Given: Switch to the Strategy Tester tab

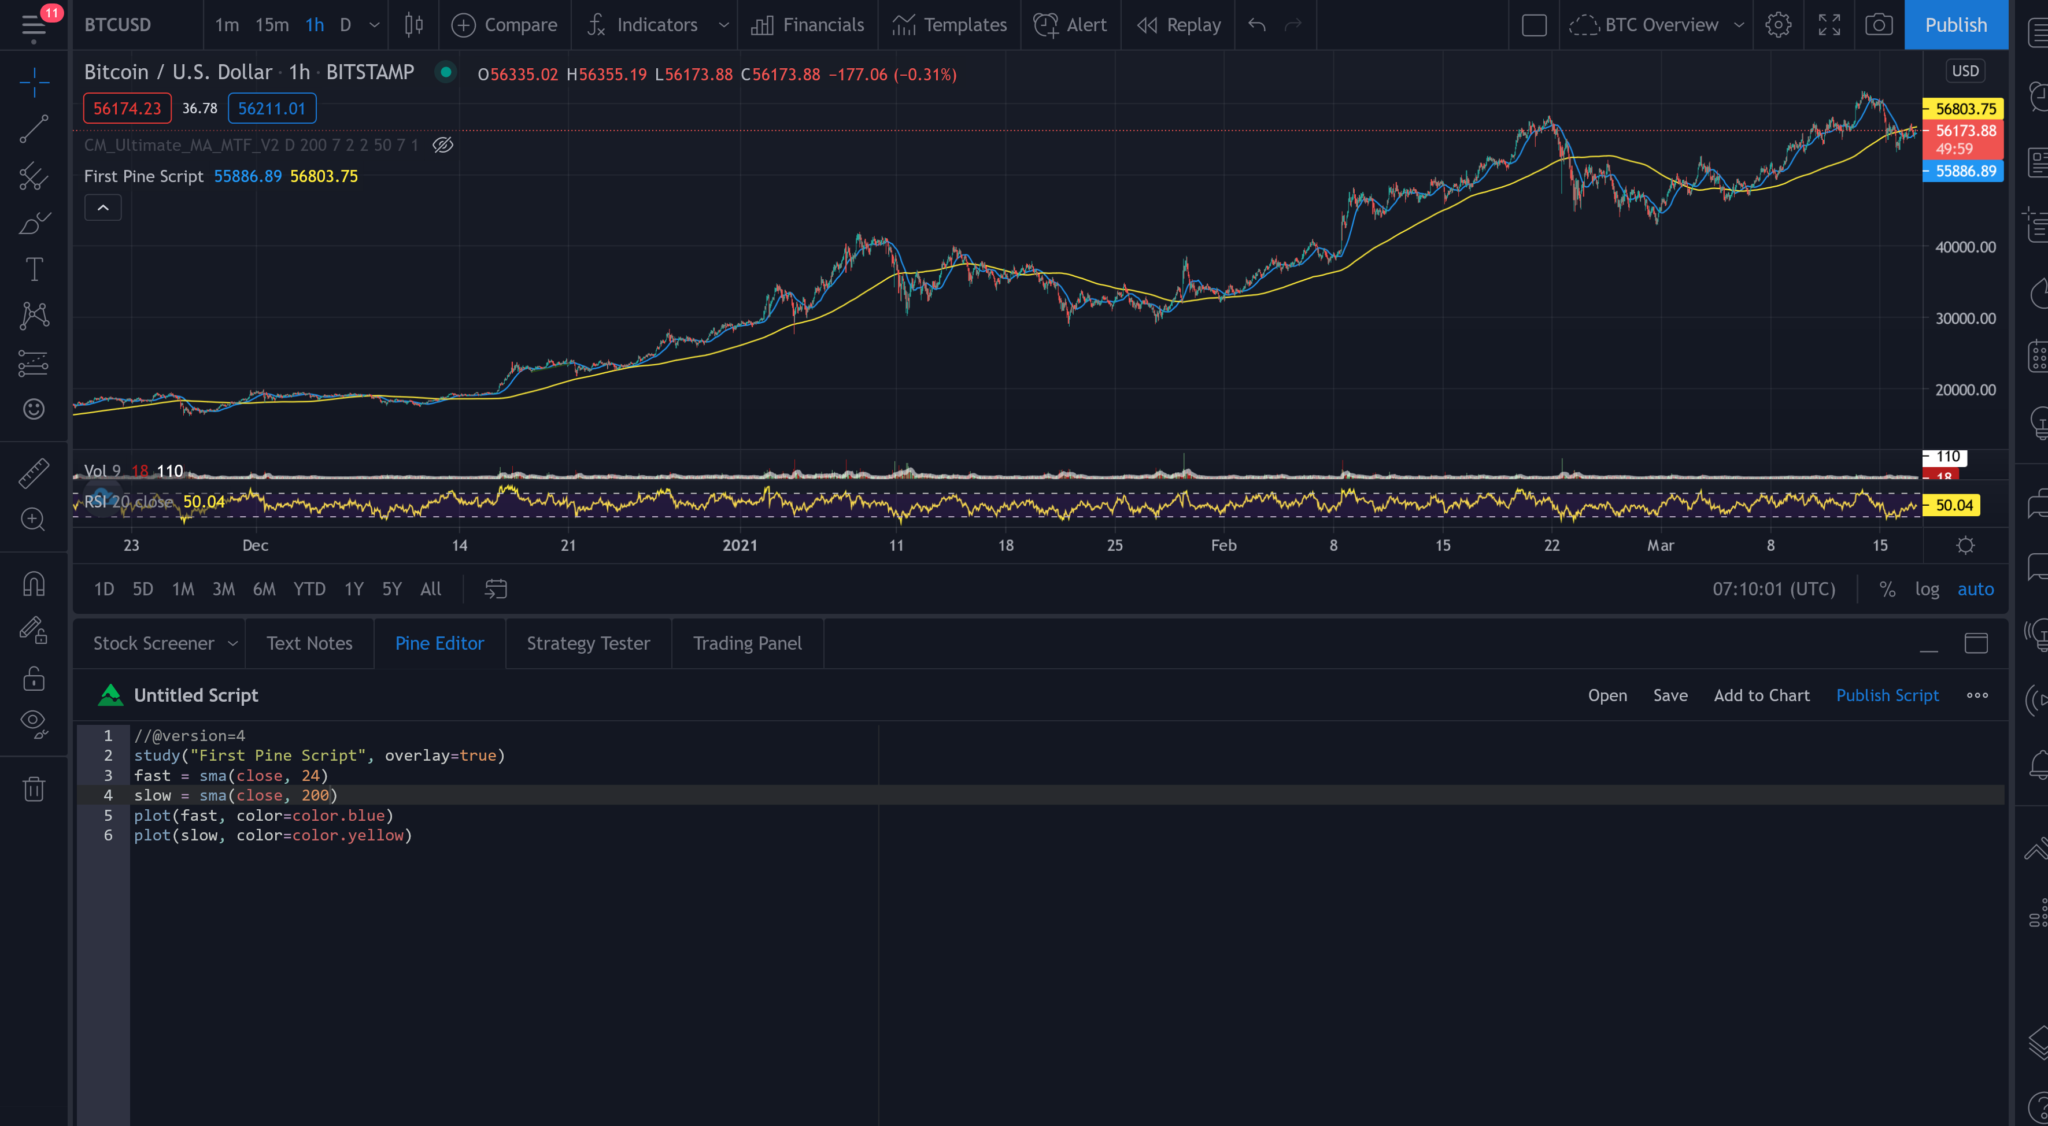Looking at the screenshot, I should (x=588, y=643).
